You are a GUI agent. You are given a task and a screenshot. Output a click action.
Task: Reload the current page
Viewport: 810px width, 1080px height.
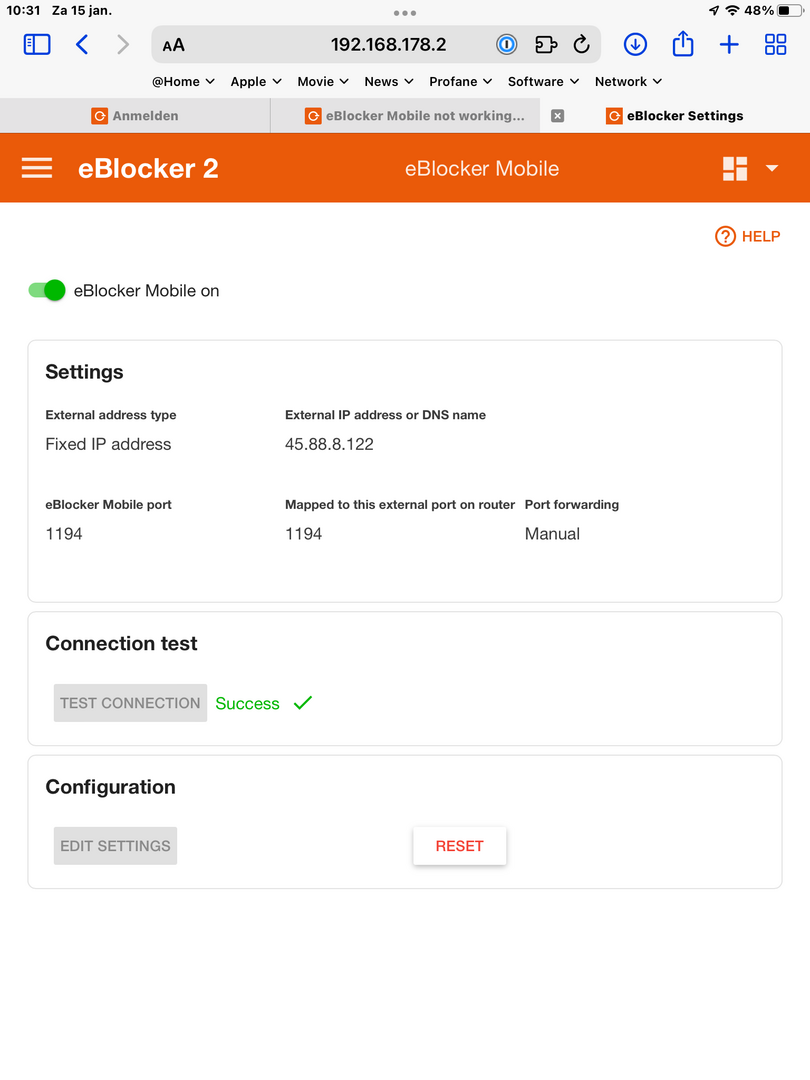[581, 45]
